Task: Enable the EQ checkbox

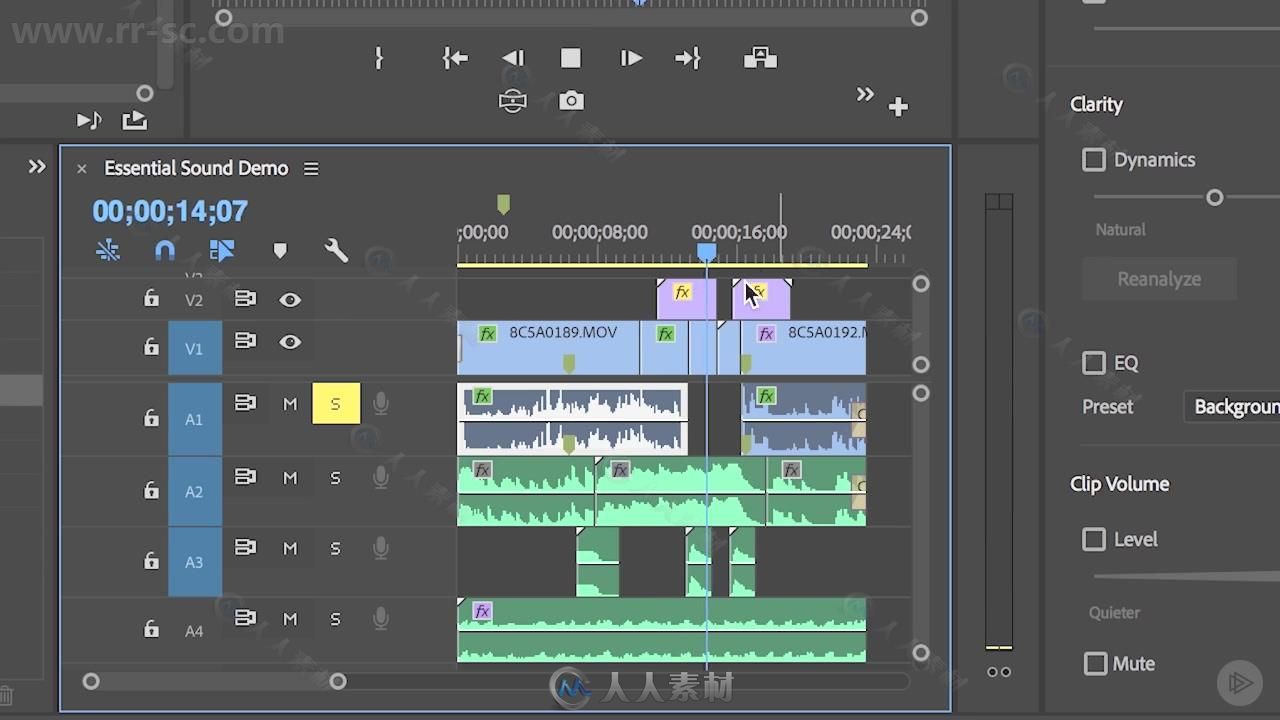Action: (x=1094, y=363)
